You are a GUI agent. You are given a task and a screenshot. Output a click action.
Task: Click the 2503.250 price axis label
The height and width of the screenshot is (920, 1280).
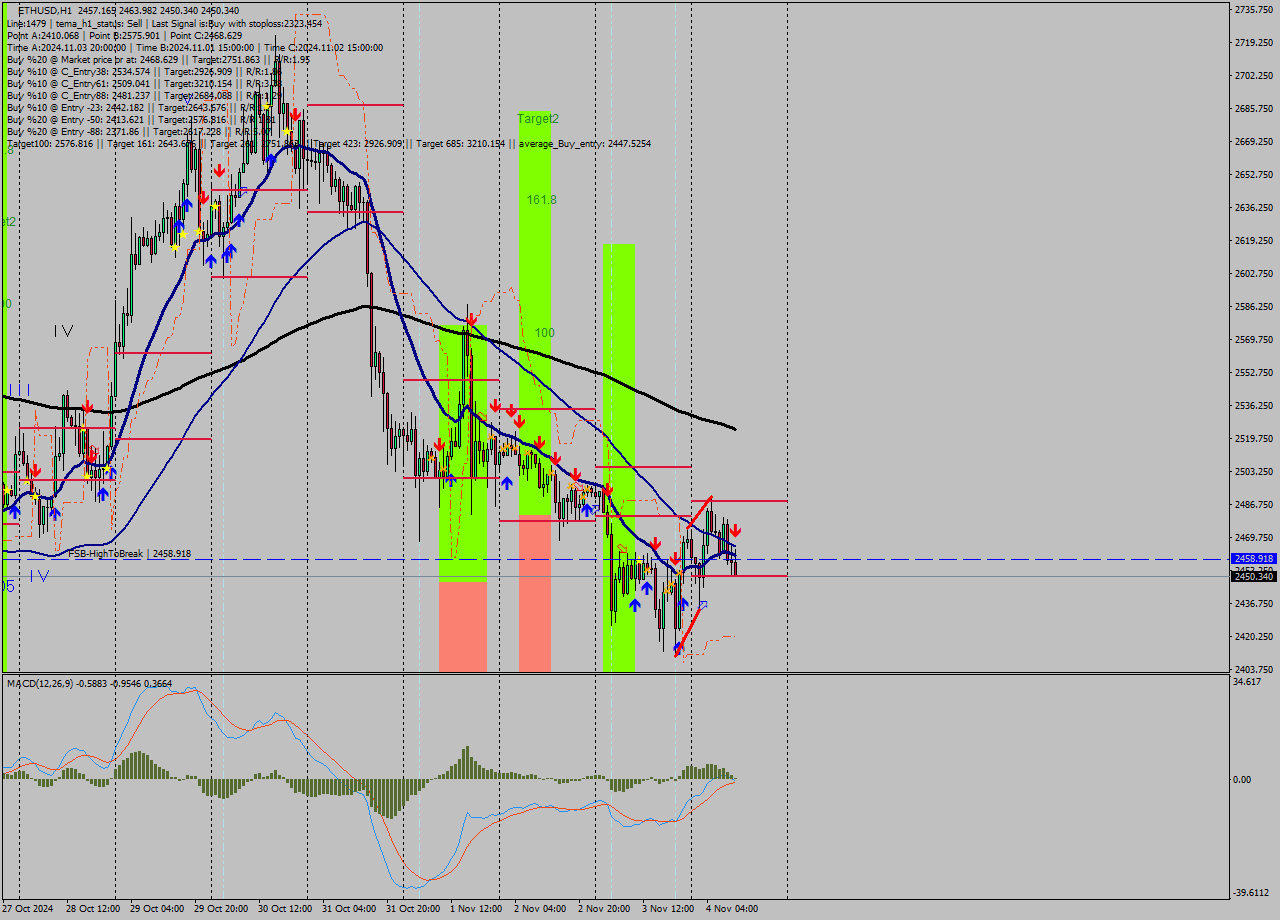click(1253, 471)
